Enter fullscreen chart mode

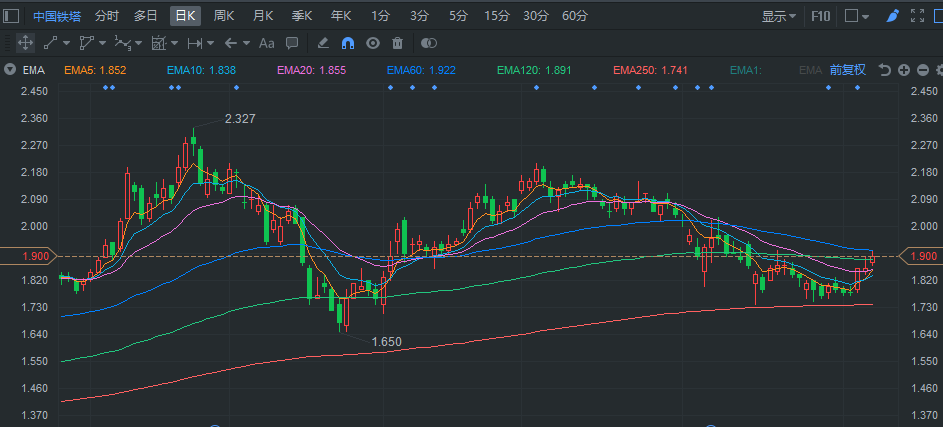pyautogui.click(x=917, y=16)
